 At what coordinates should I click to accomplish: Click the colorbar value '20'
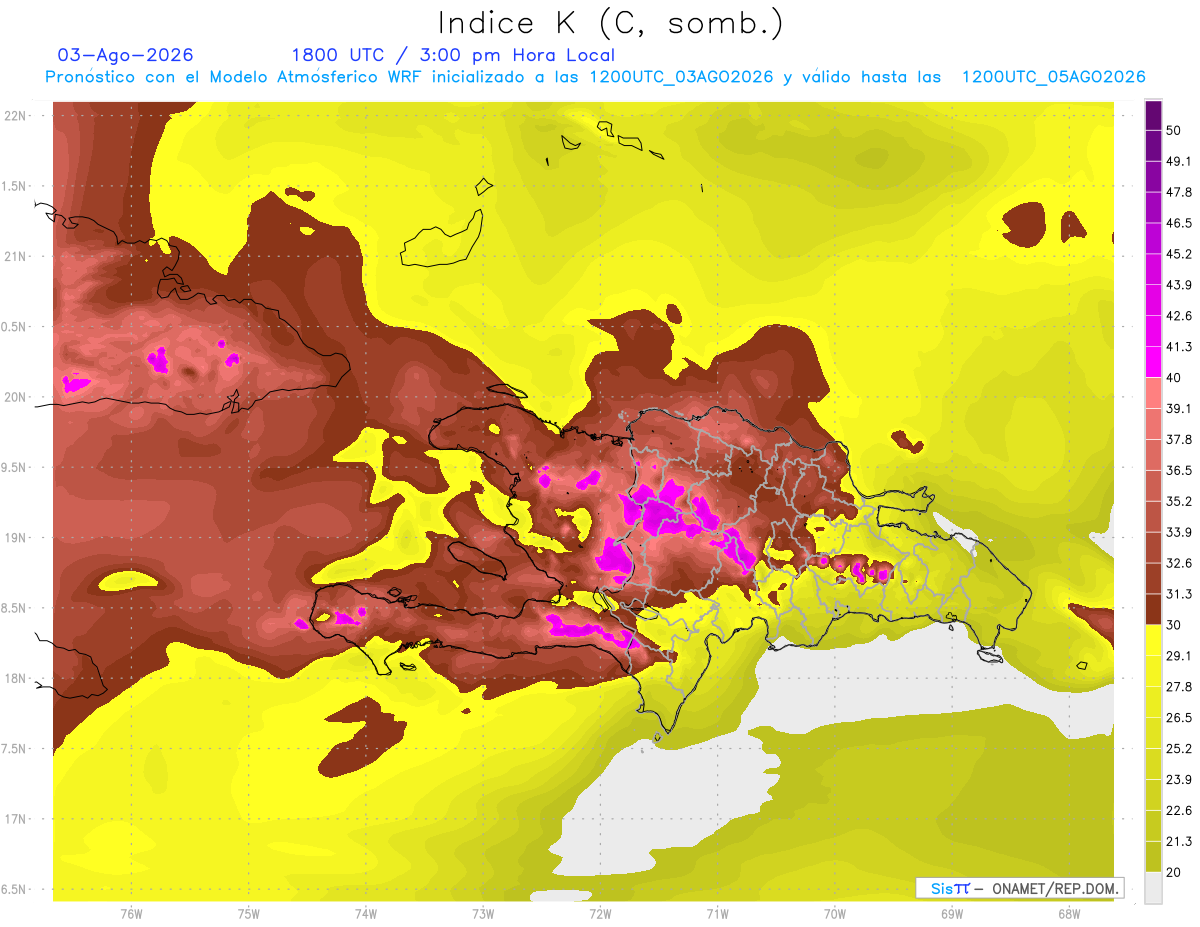(1175, 871)
